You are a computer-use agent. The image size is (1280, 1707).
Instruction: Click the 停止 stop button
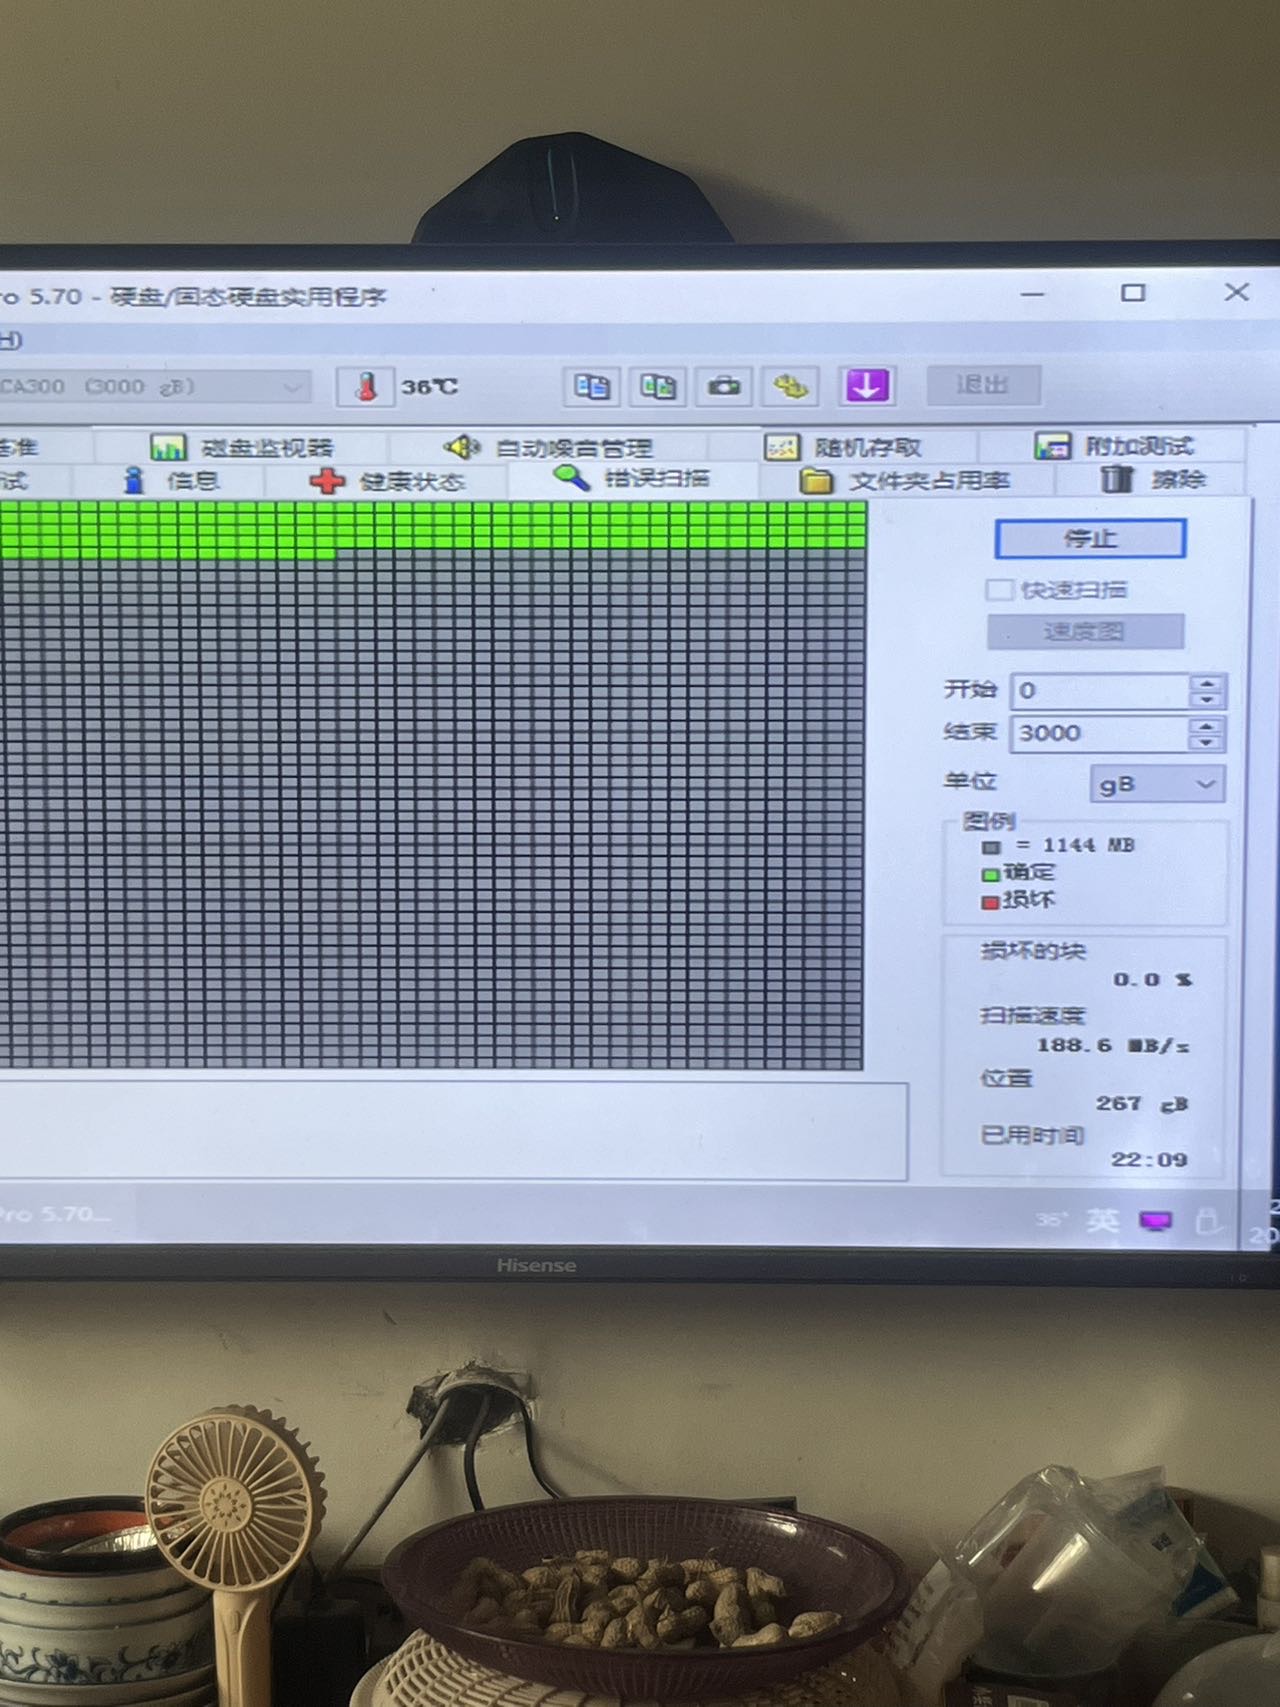click(x=1090, y=539)
